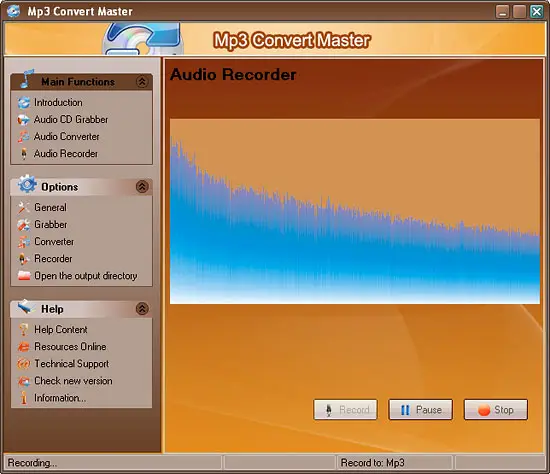Select Technical Support
The image size is (550, 474).
tap(72, 364)
